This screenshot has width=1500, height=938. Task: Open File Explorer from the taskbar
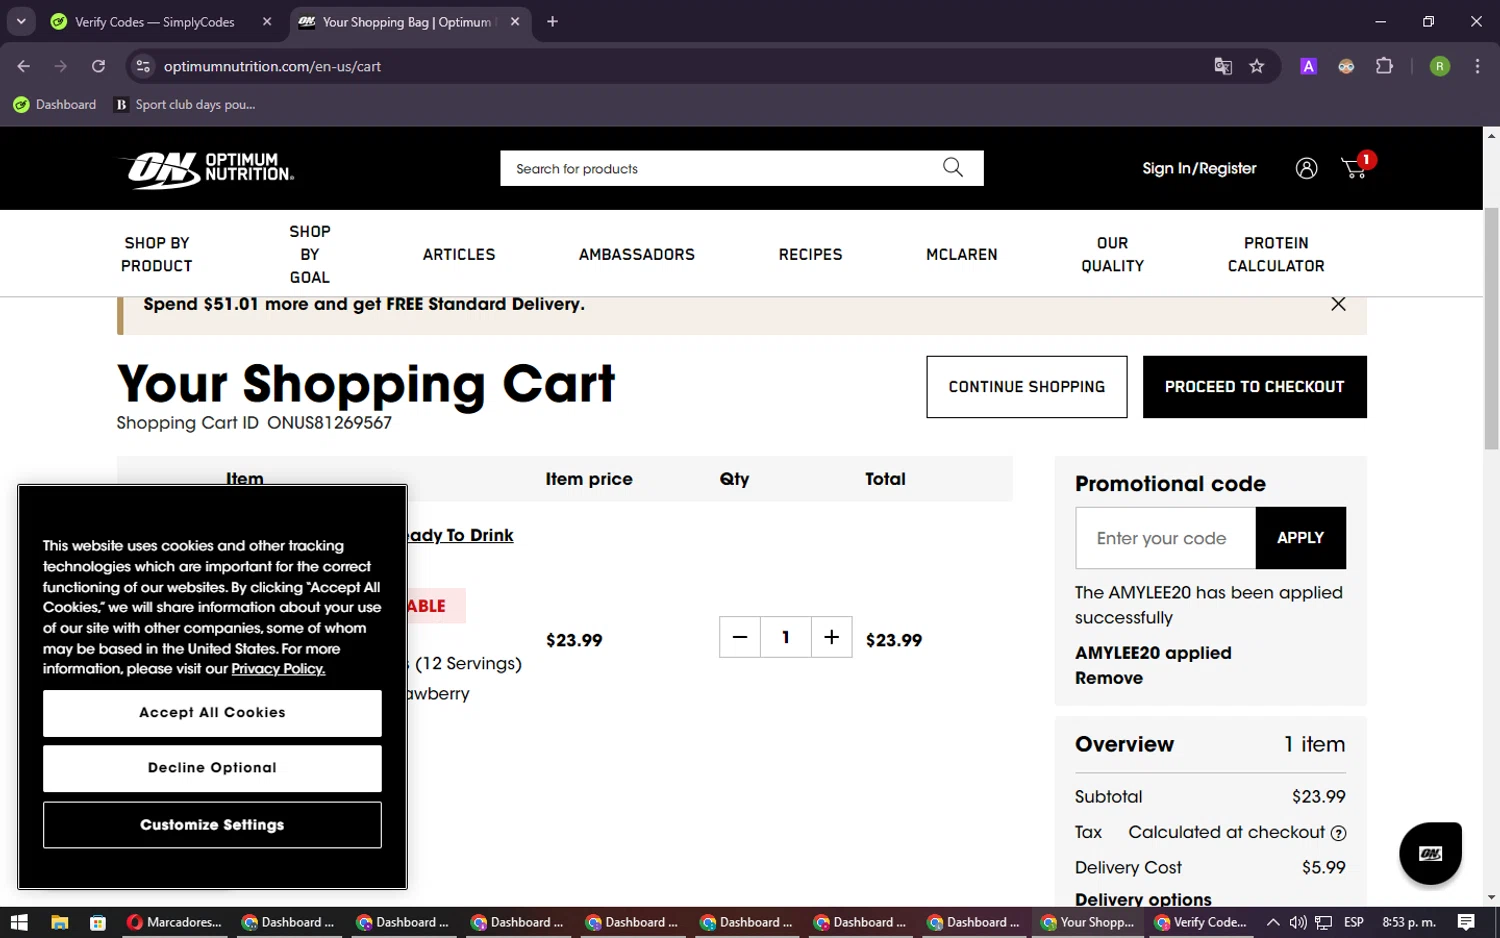pyautogui.click(x=59, y=922)
